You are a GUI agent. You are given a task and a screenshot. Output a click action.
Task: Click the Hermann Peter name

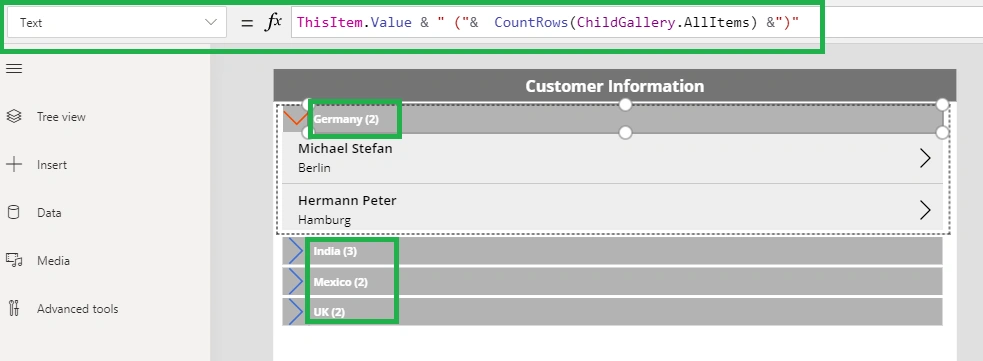tap(347, 201)
